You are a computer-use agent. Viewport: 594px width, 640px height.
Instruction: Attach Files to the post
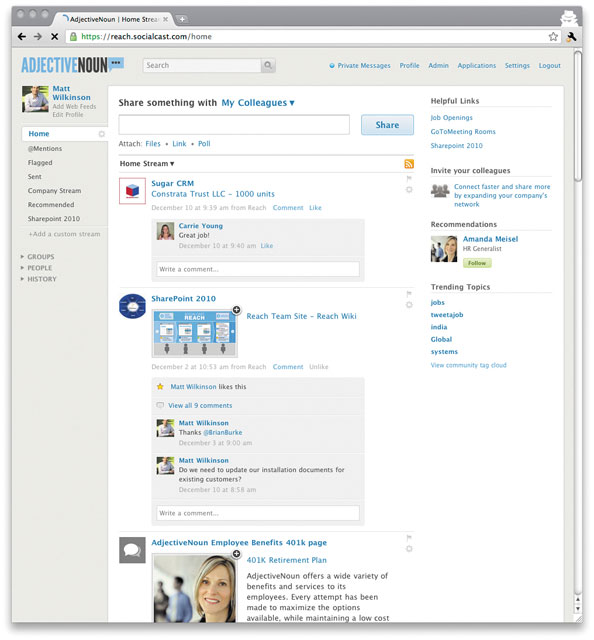pos(153,144)
